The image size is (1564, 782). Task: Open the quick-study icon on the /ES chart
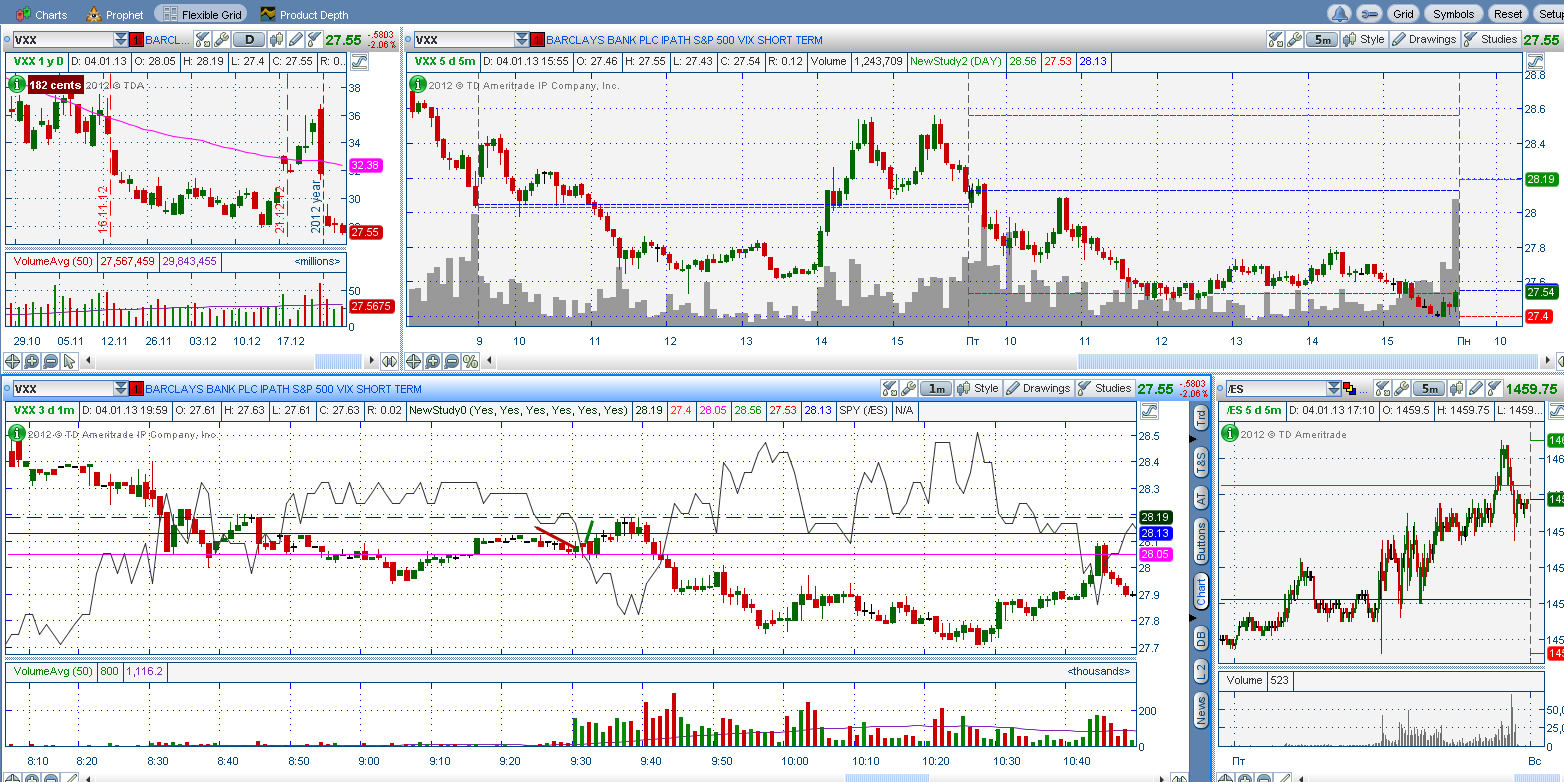pyautogui.click(x=1382, y=389)
